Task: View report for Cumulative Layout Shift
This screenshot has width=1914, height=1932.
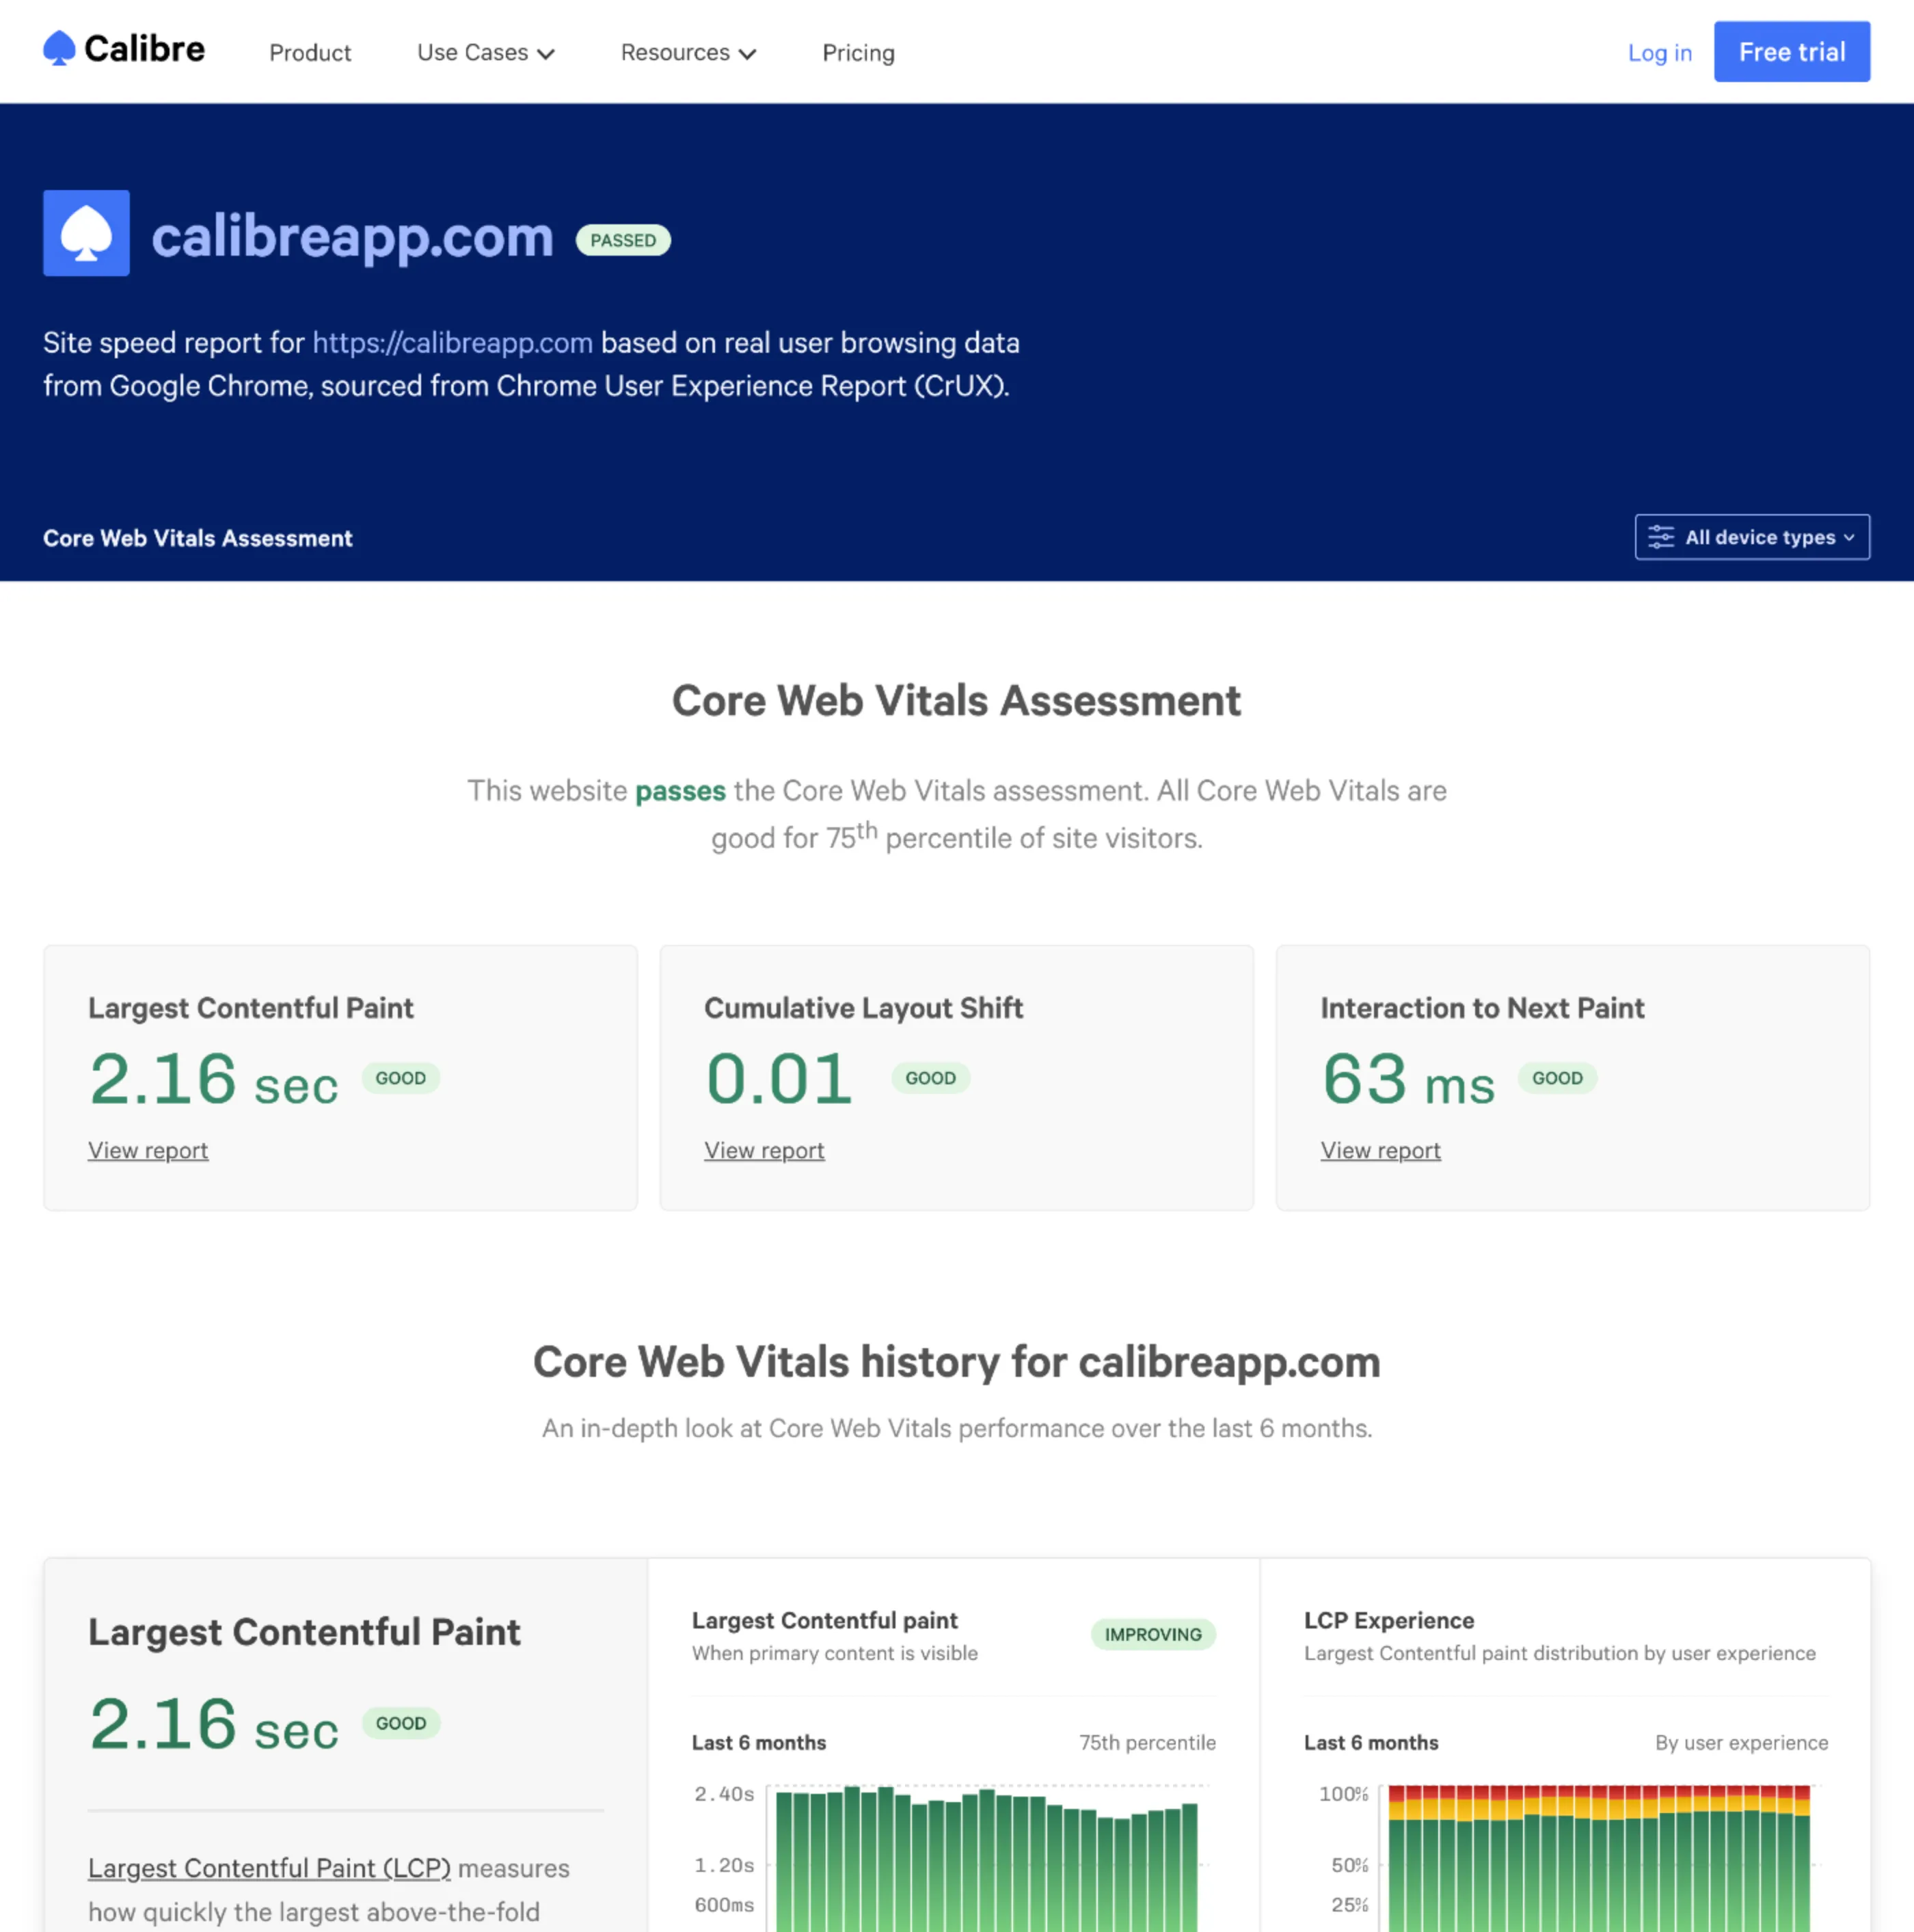Action: tap(763, 1150)
